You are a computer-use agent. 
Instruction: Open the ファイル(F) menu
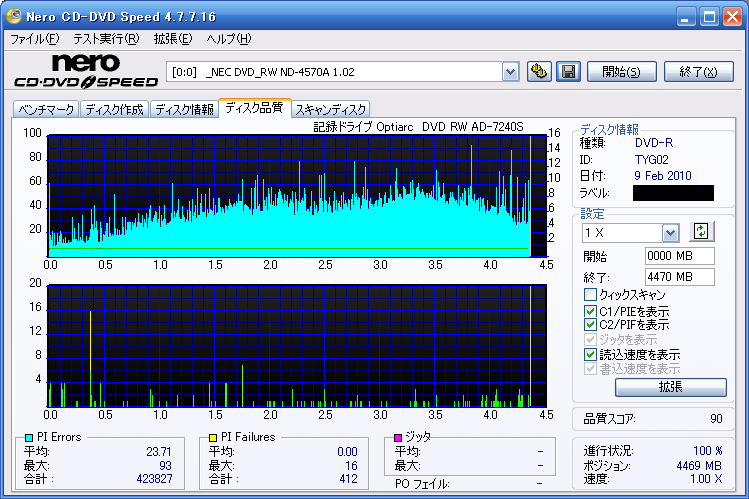pyautogui.click(x=34, y=39)
